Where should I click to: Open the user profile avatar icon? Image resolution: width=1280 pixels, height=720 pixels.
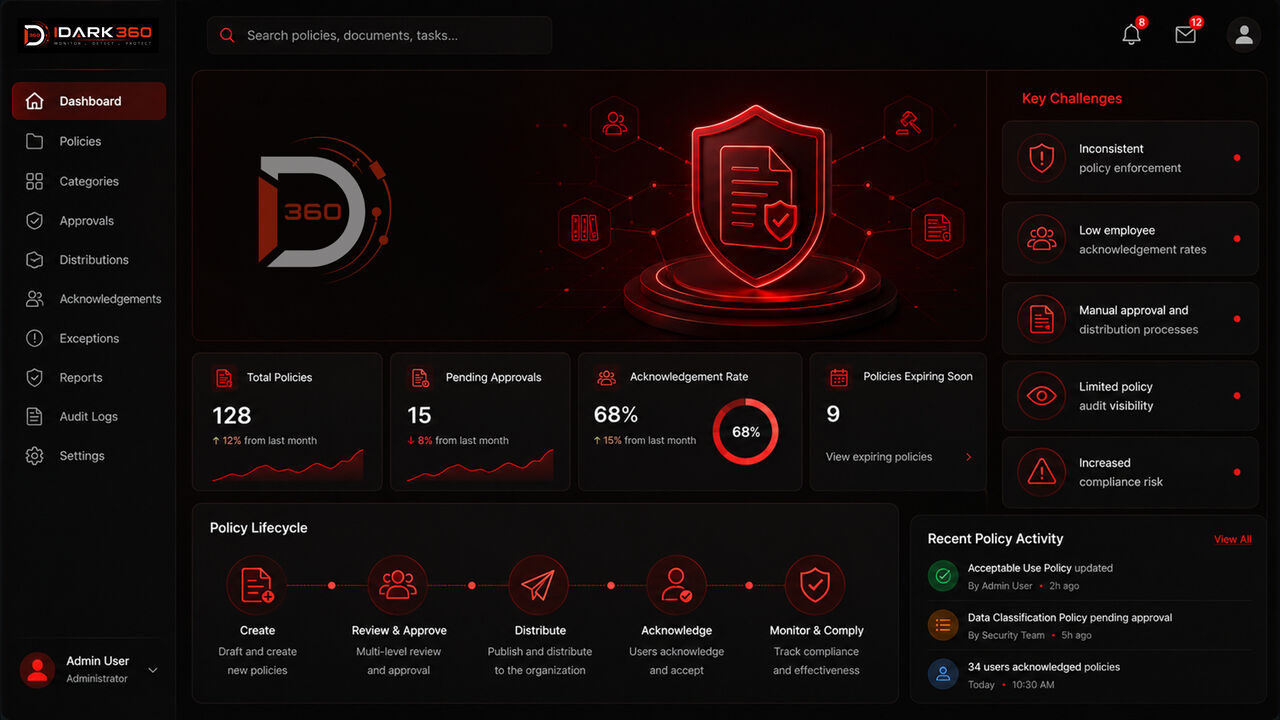point(1244,35)
